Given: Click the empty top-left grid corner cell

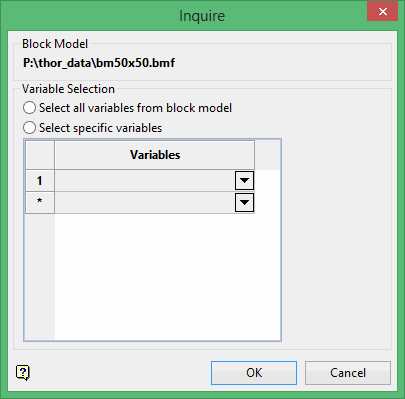Looking at the screenshot, I should tap(40, 155).
